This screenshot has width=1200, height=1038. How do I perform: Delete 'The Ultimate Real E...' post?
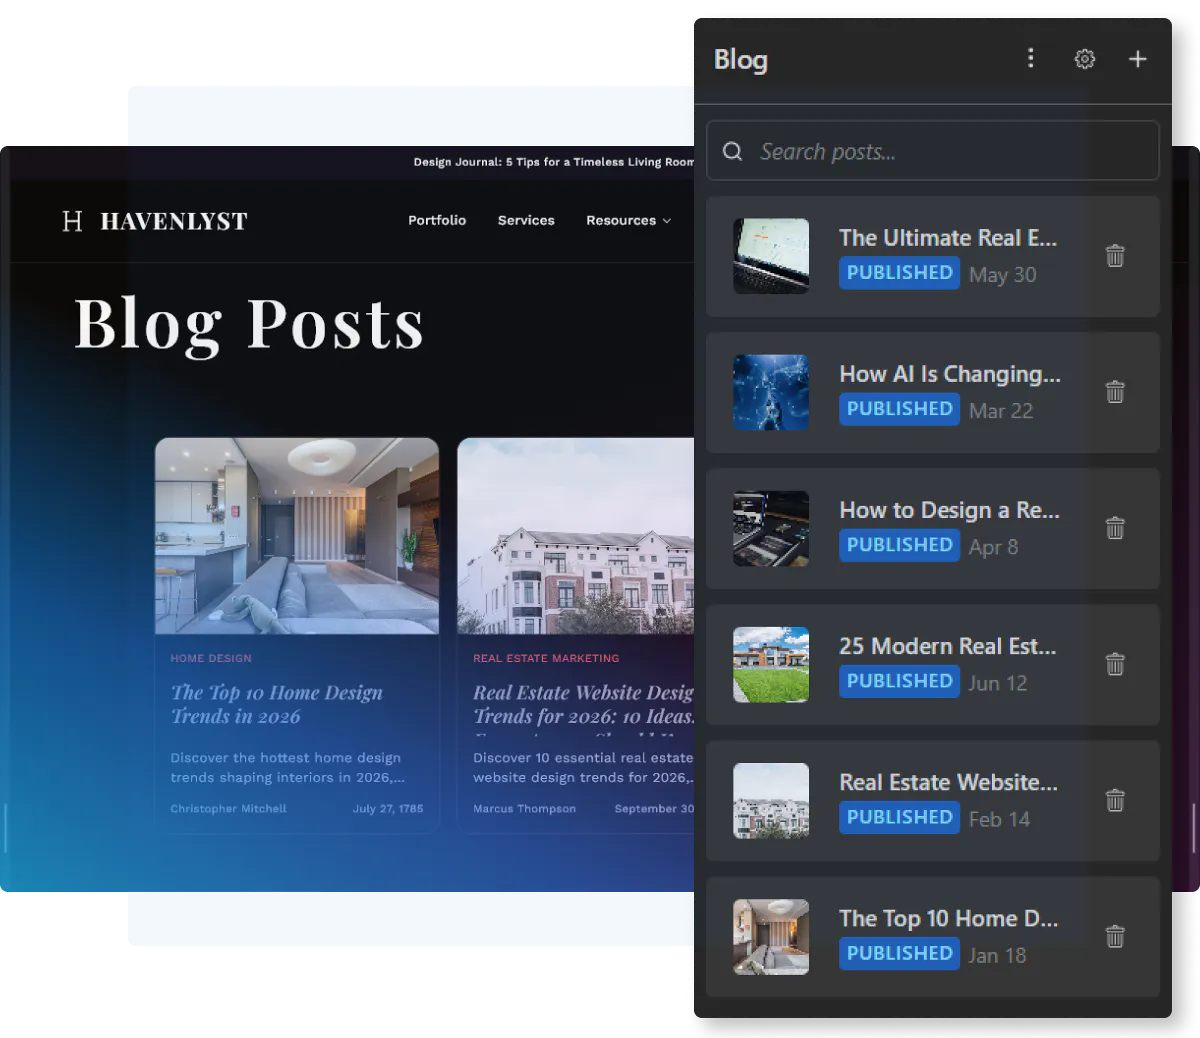click(x=1115, y=256)
